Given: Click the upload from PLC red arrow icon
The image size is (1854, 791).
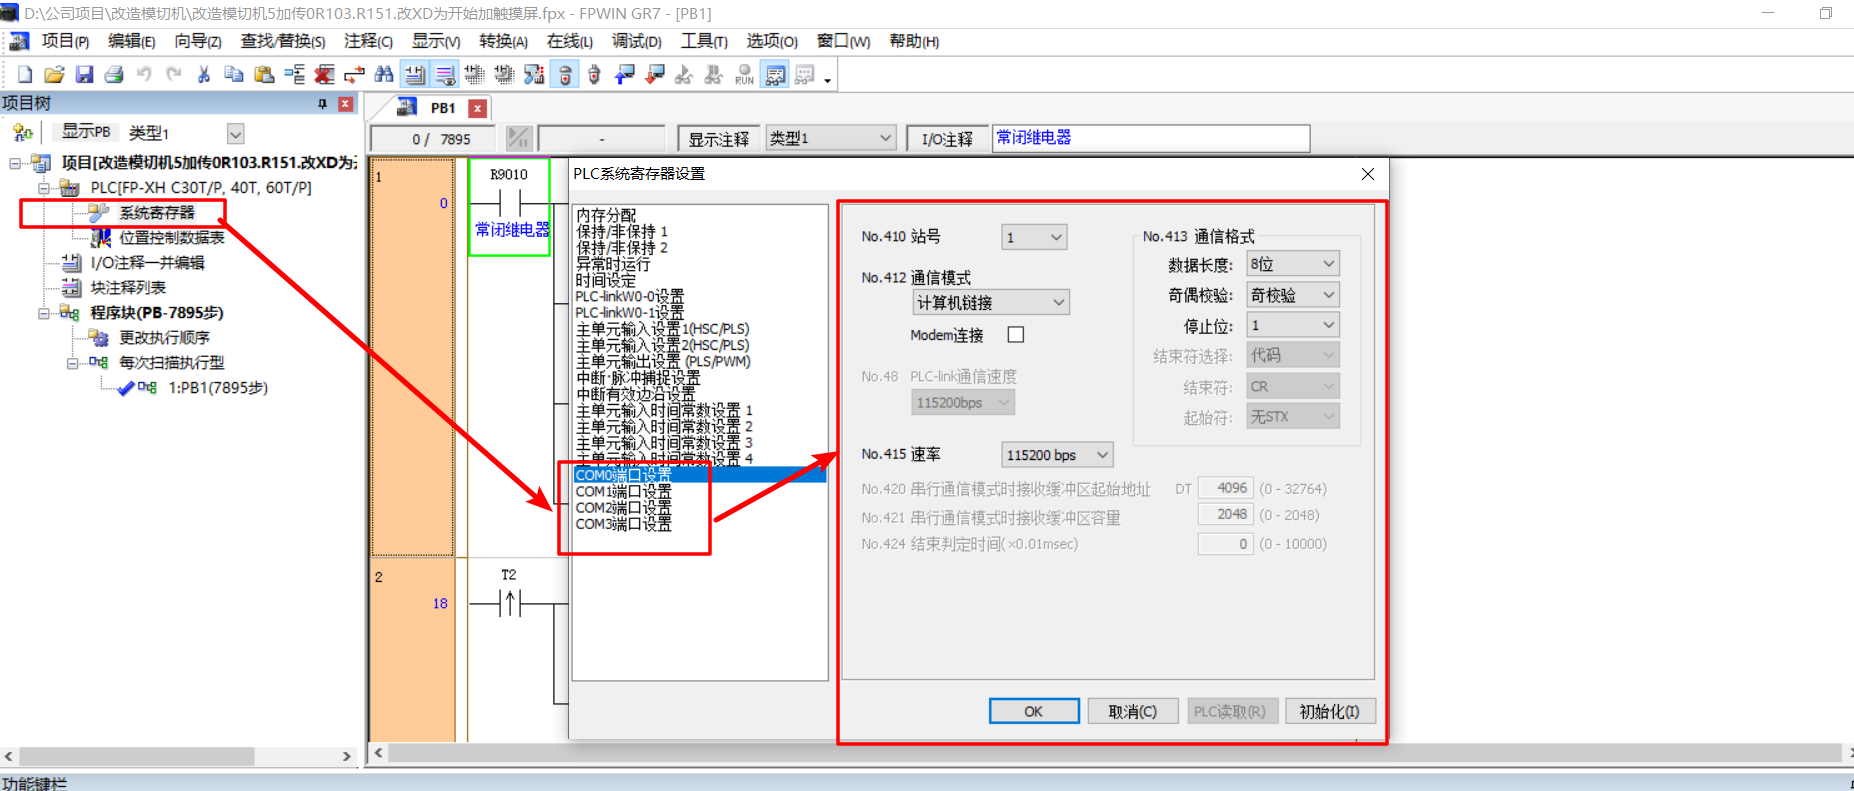Looking at the screenshot, I should point(655,75).
